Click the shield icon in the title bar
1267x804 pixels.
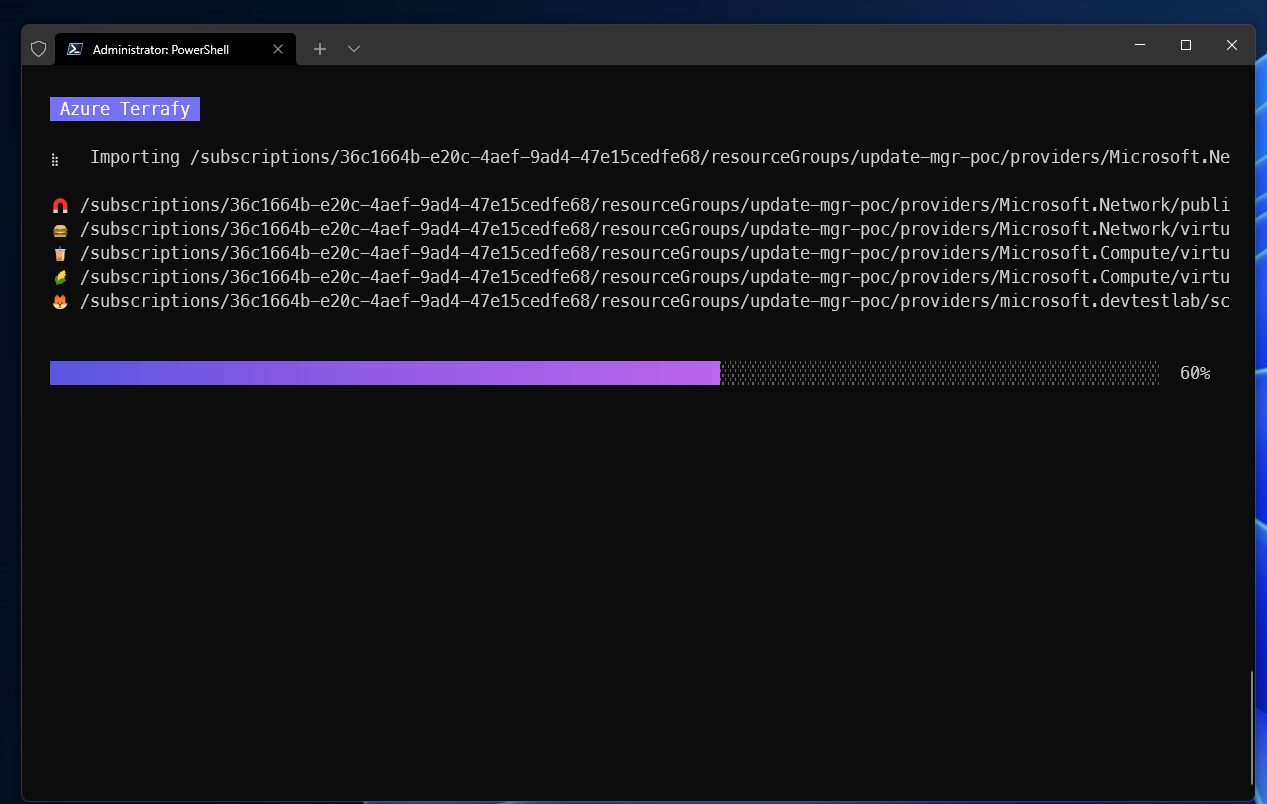(x=39, y=48)
